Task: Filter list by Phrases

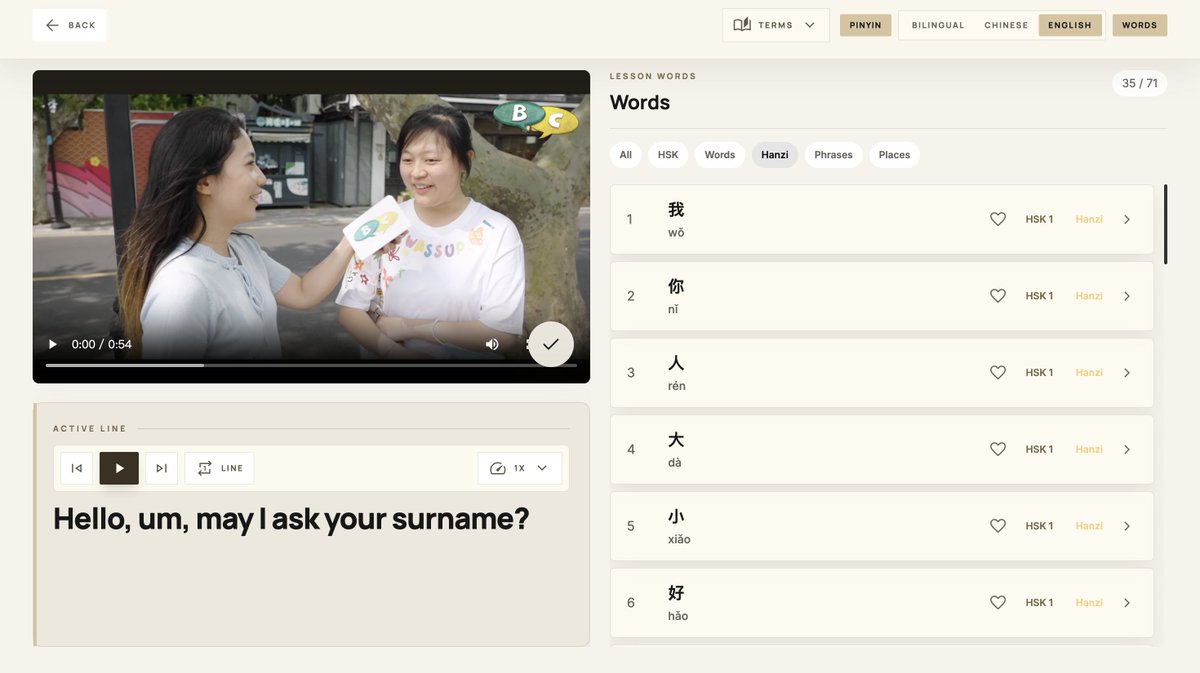Action: [833, 155]
